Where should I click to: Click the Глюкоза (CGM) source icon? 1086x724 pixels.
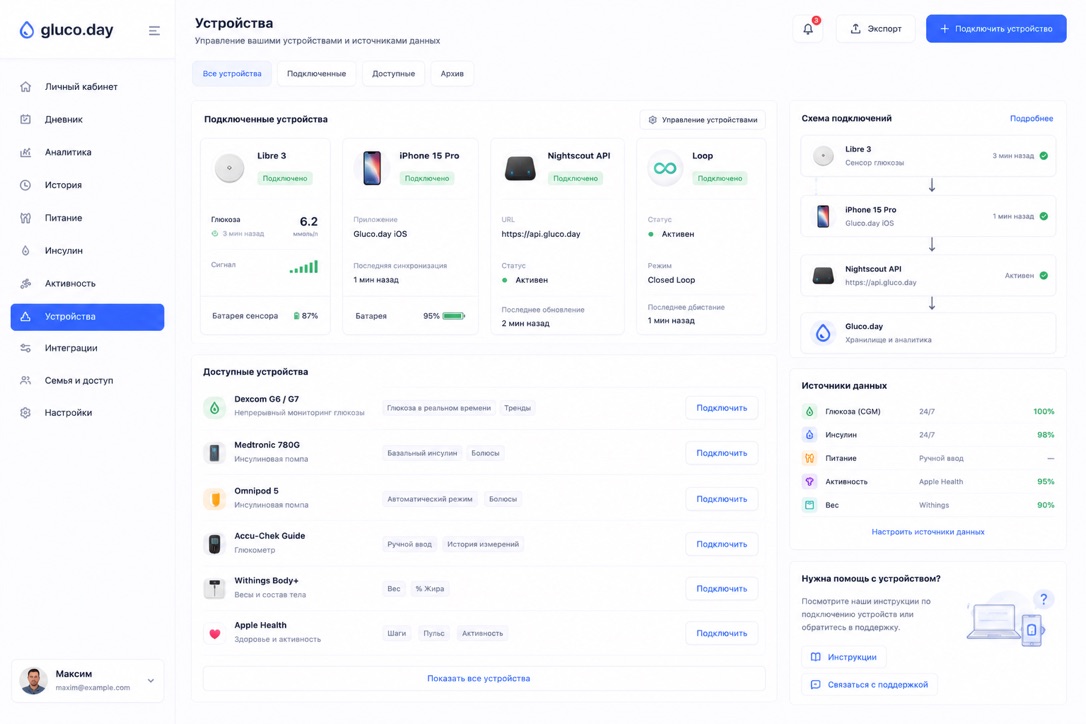(809, 412)
